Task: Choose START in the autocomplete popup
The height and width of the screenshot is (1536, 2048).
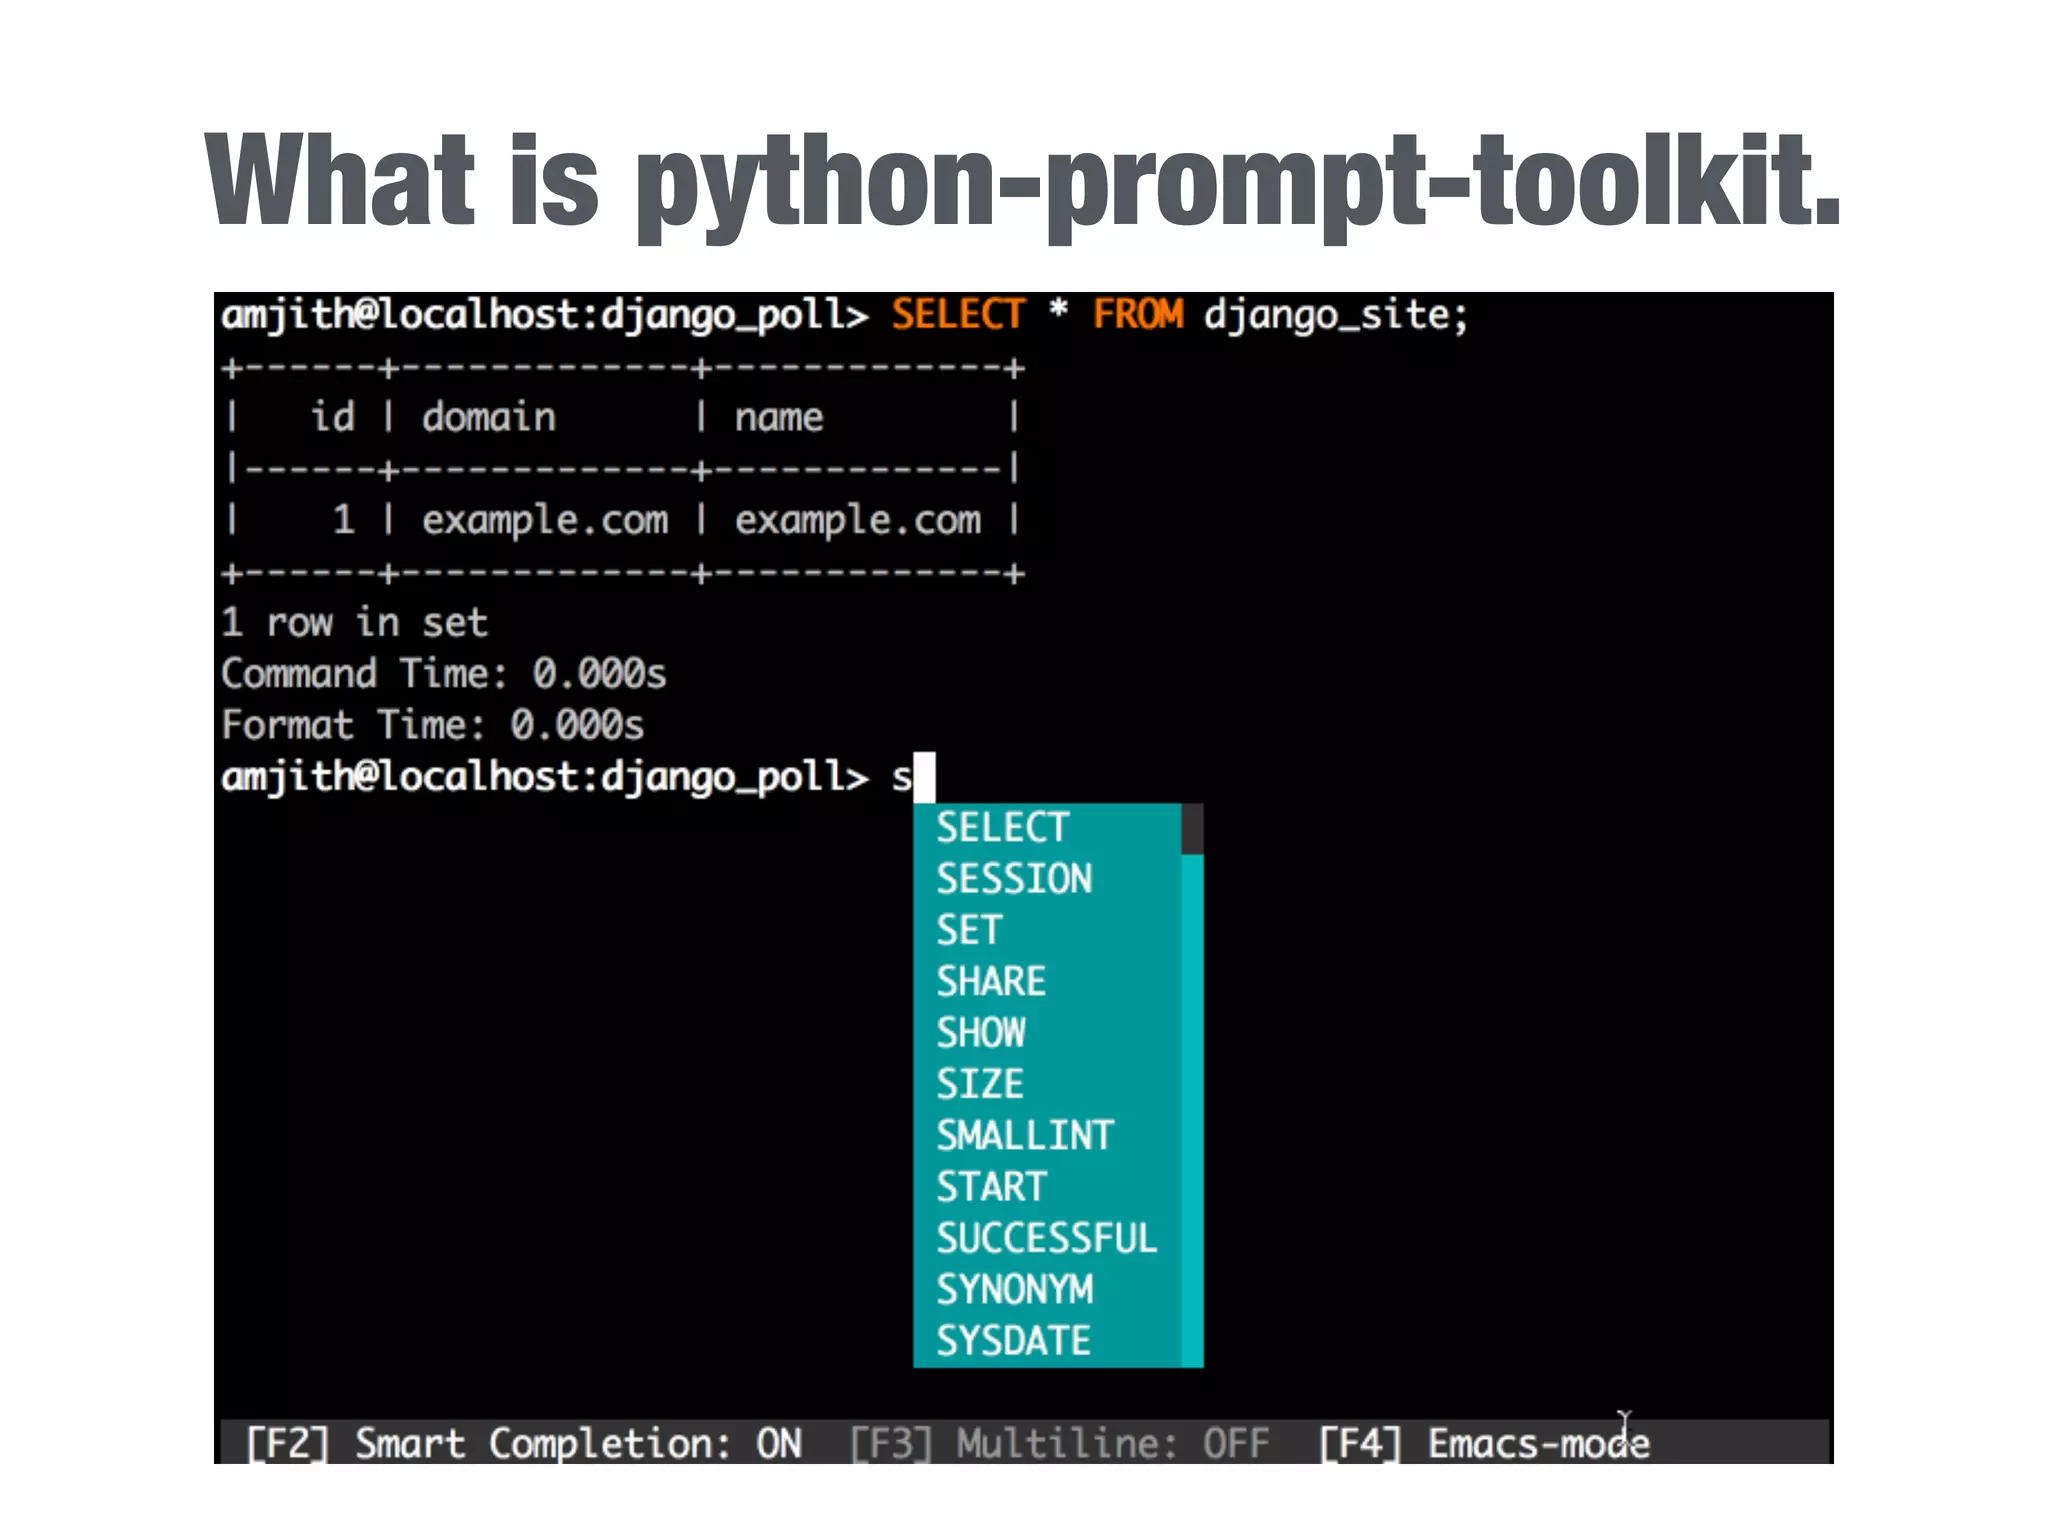Action: pyautogui.click(x=991, y=1187)
